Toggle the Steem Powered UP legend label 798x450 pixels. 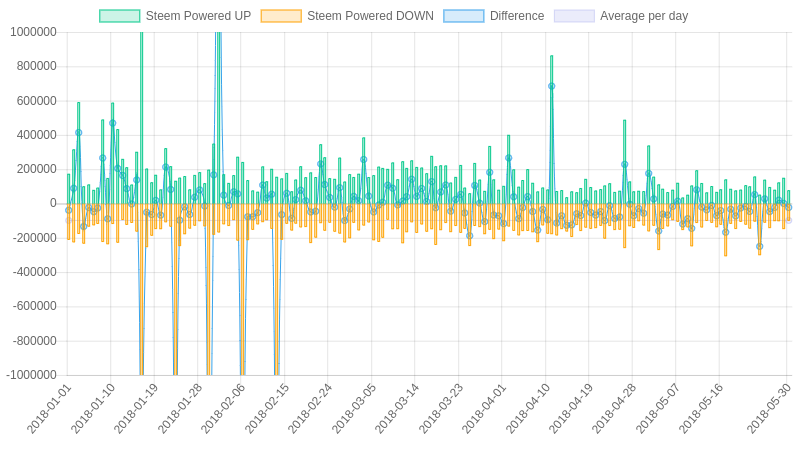[198, 16]
